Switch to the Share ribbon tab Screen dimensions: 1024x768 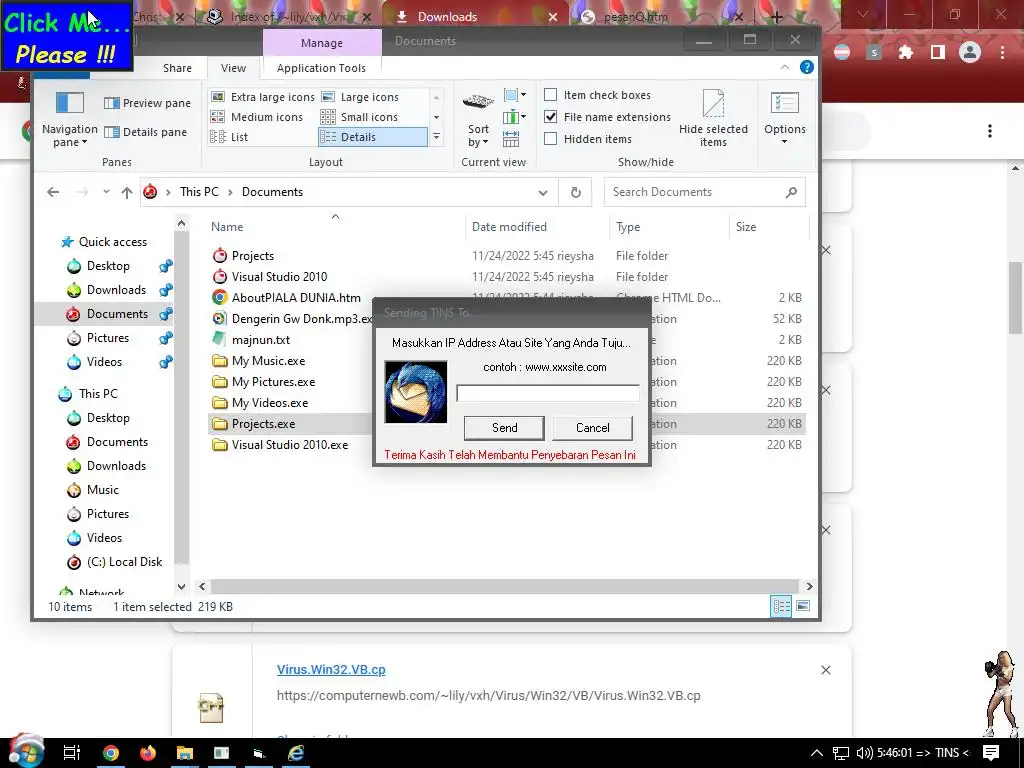(x=177, y=68)
